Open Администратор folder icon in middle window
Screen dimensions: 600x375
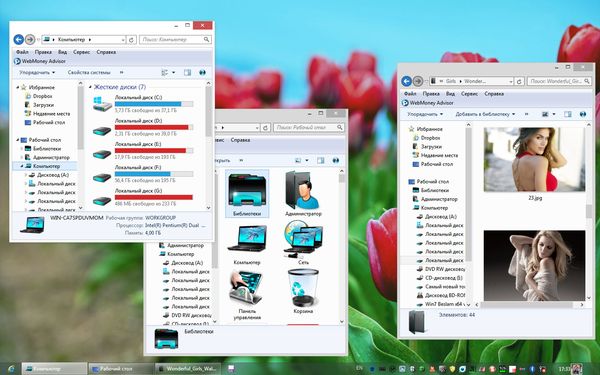(x=303, y=194)
